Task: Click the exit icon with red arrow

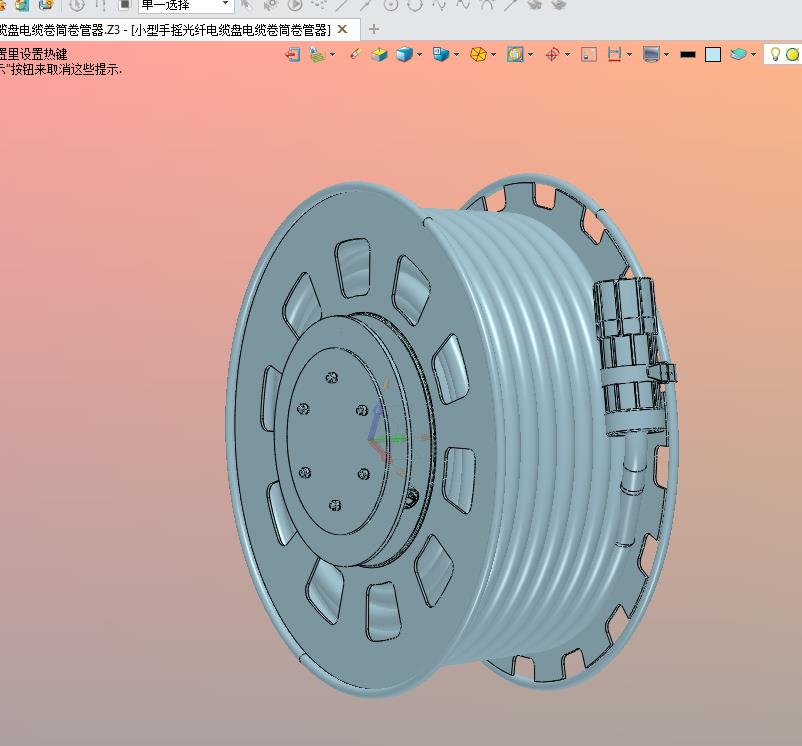Action: [293, 54]
